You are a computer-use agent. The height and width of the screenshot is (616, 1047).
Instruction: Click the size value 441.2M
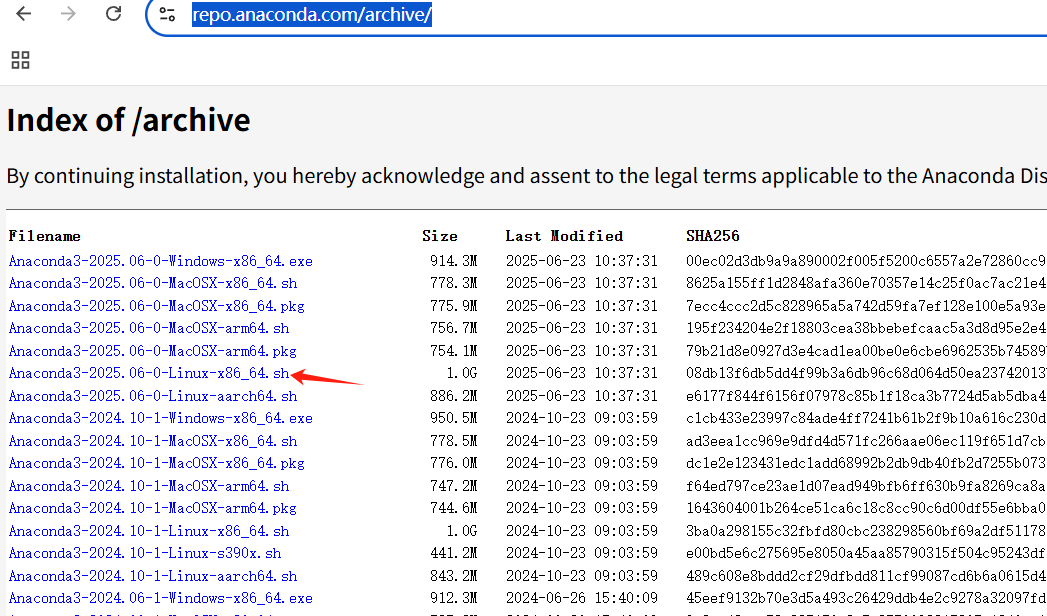point(453,553)
